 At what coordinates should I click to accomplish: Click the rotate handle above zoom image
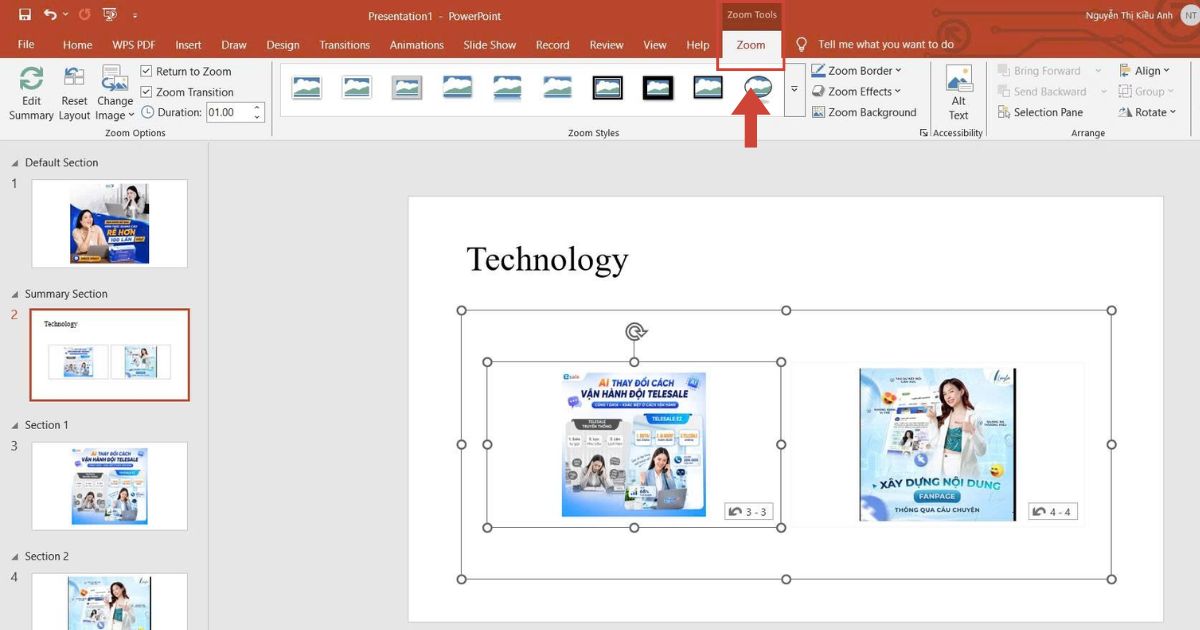(634, 331)
